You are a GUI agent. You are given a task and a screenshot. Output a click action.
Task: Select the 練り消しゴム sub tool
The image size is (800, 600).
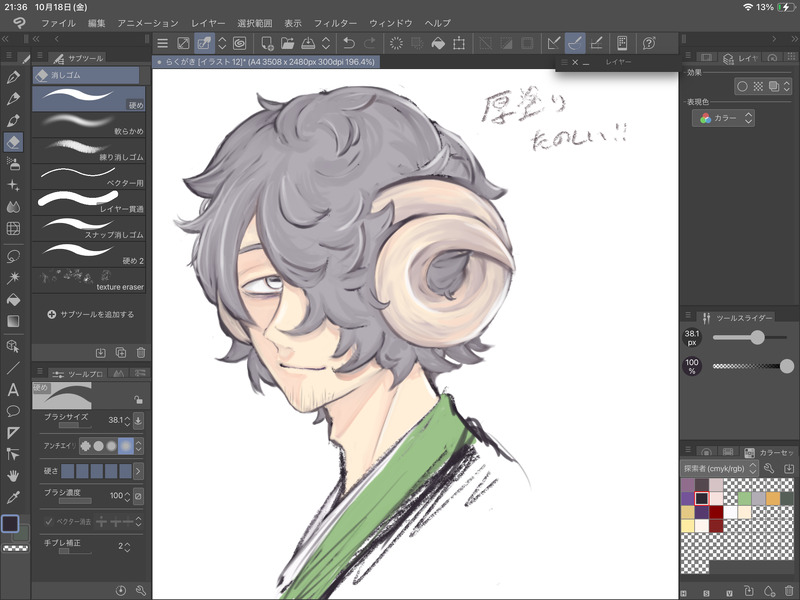click(89, 150)
